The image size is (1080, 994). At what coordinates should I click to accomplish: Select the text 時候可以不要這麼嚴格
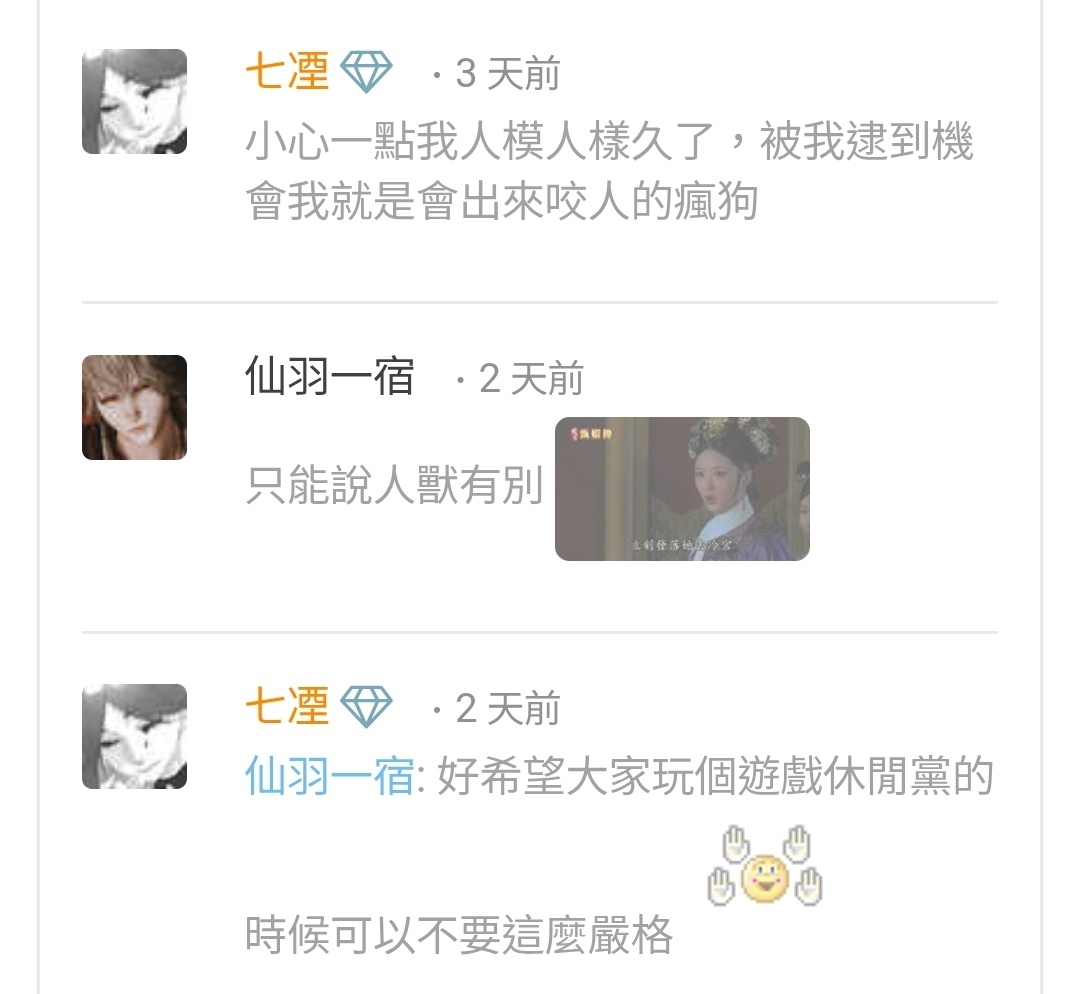click(459, 934)
